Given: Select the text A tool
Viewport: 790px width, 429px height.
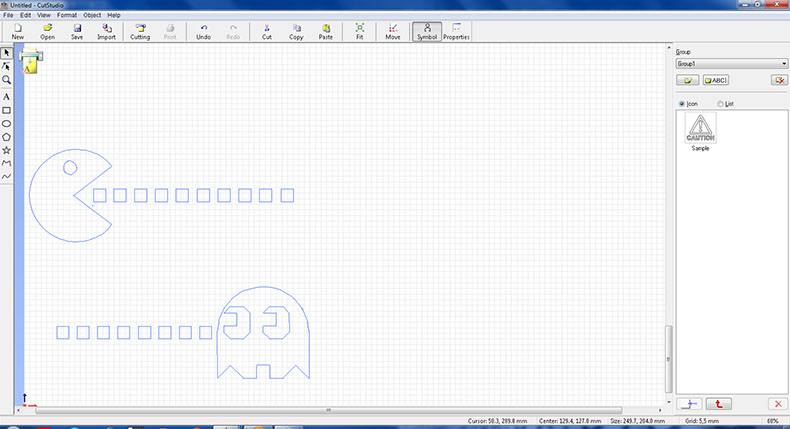Looking at the screenshot, I should point(7,97).
